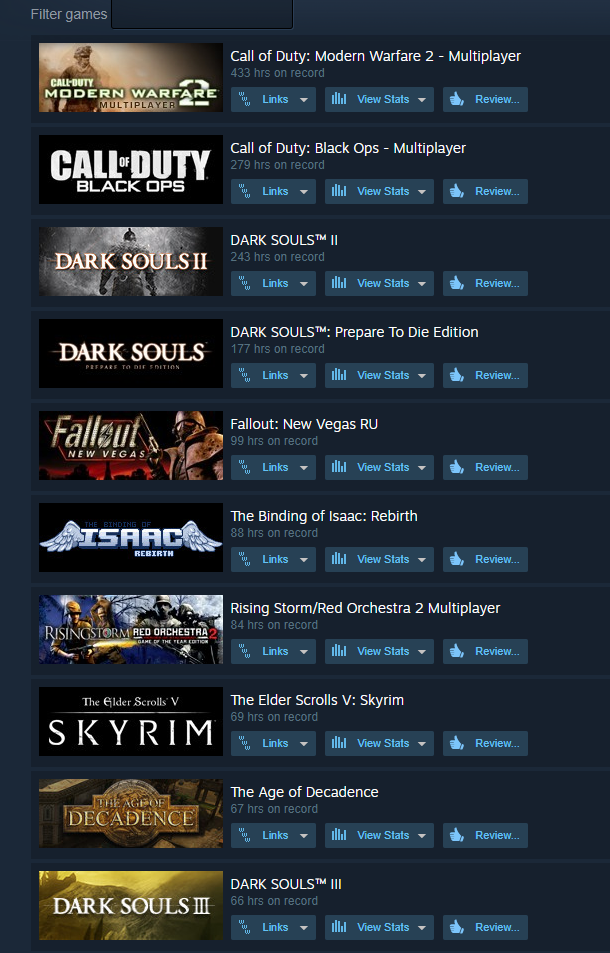
Task: Expand View Stats dropdown arrow for DARK SOULS II
Action: [x=422, y=284]
